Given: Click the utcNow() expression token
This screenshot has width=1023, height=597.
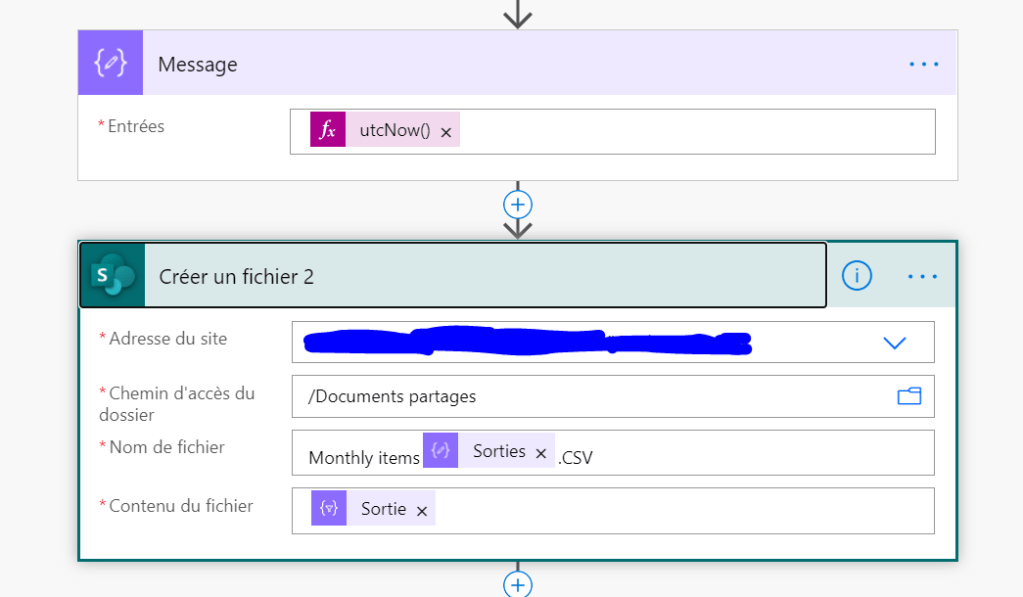Looking at the screenshot, I should point(395,131).
